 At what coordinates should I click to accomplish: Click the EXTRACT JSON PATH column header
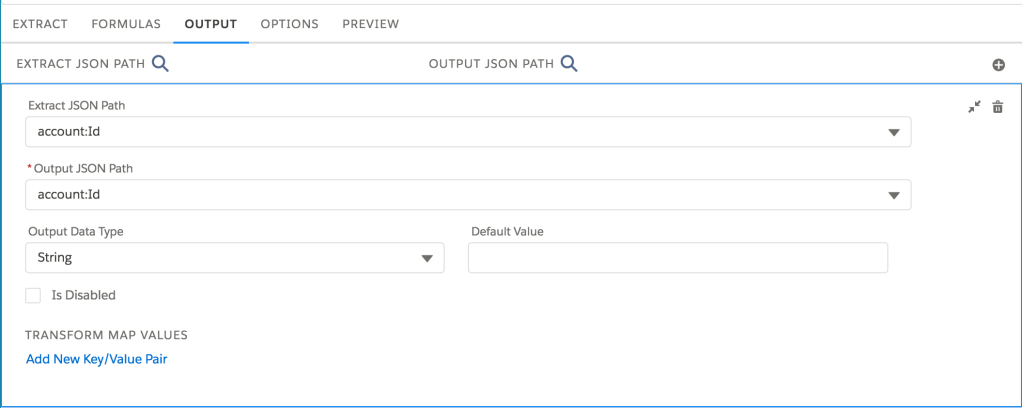(81, 64)
